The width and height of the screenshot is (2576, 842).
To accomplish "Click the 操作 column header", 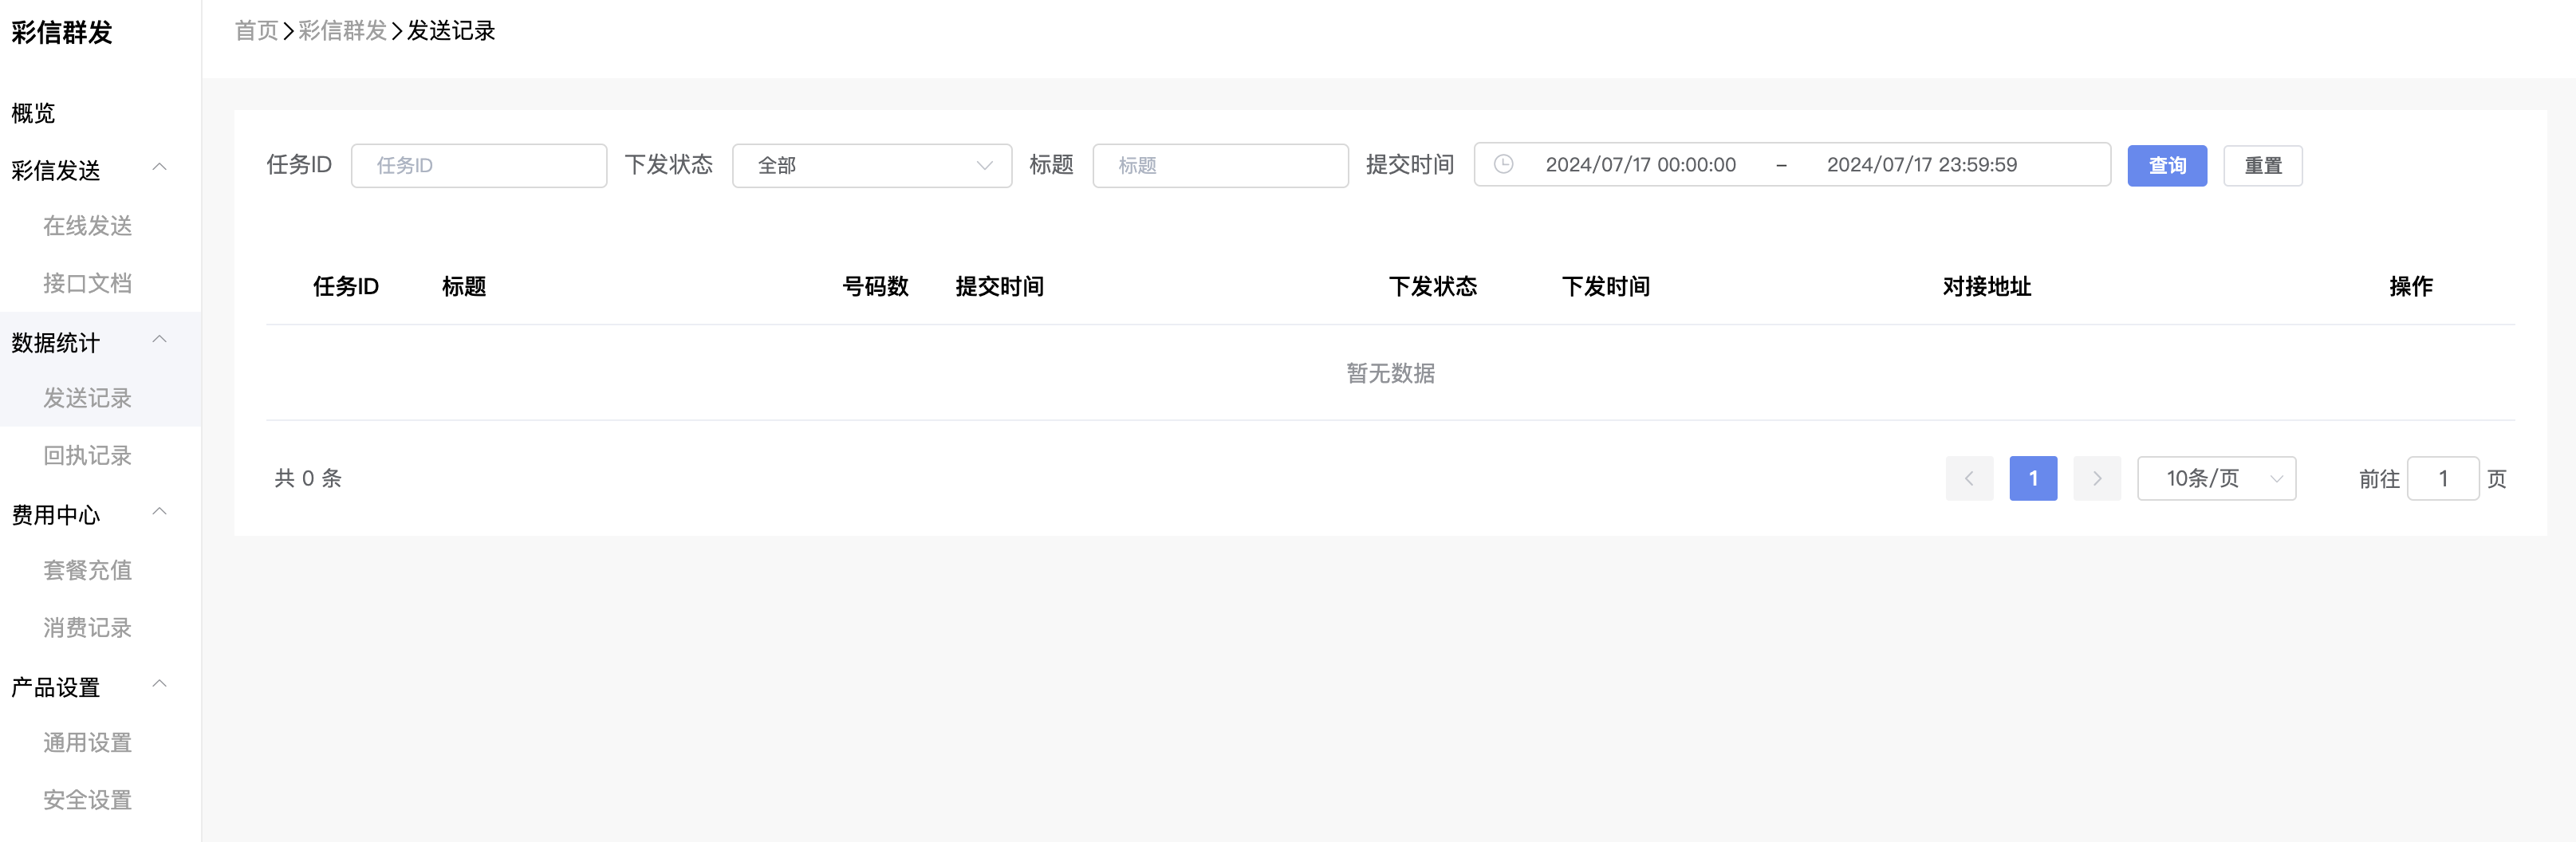I will [x=2411, y=286].
